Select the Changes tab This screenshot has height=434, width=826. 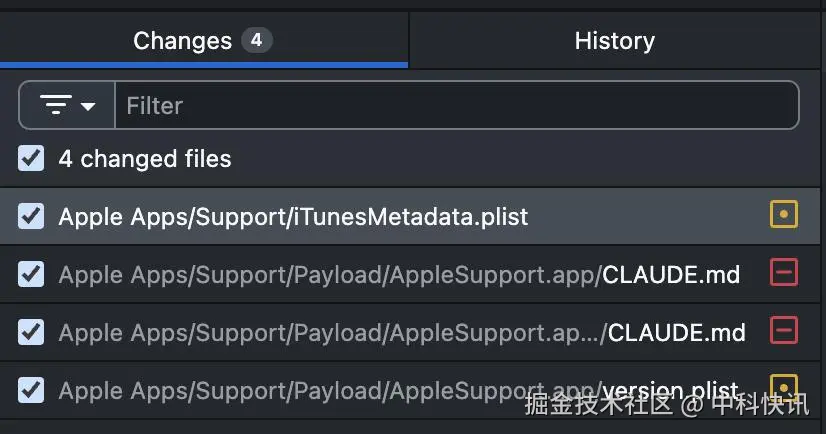(x=203, y=41)
